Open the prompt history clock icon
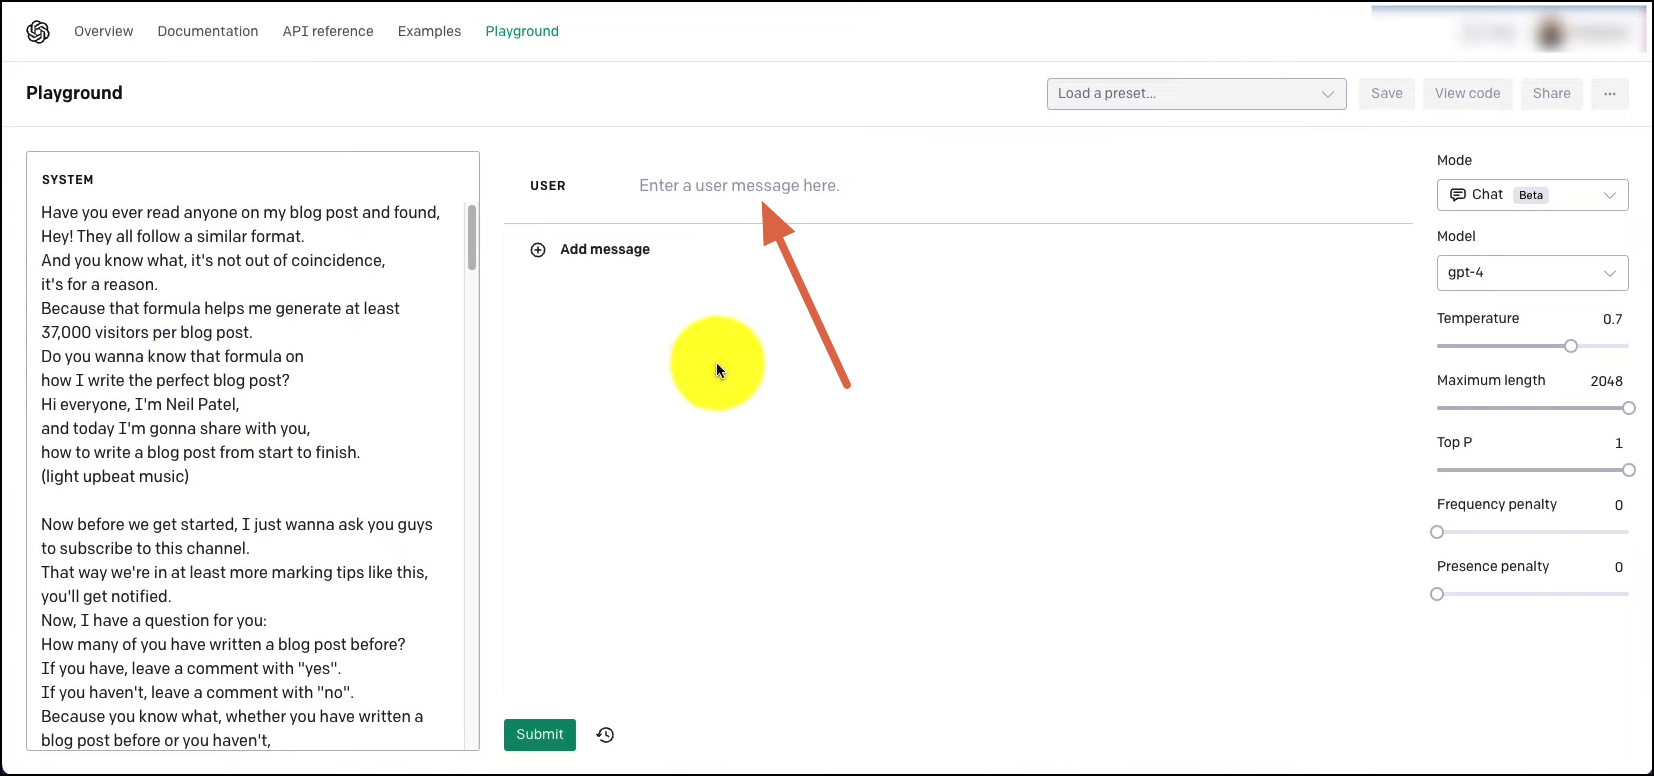Viewport: 1654px width, 776px height. tap(605, 735)
